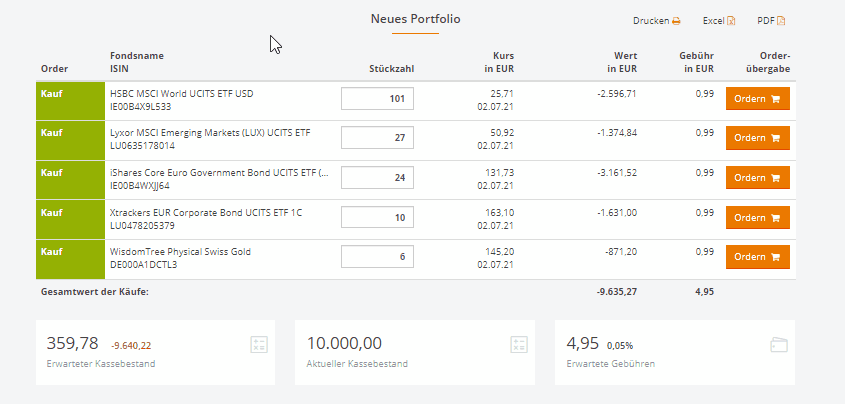Viewport: 845px width, 404px height.
Task: Click the calculator icon in Aktueller Kassebestand card
Action: coord(519,345)
